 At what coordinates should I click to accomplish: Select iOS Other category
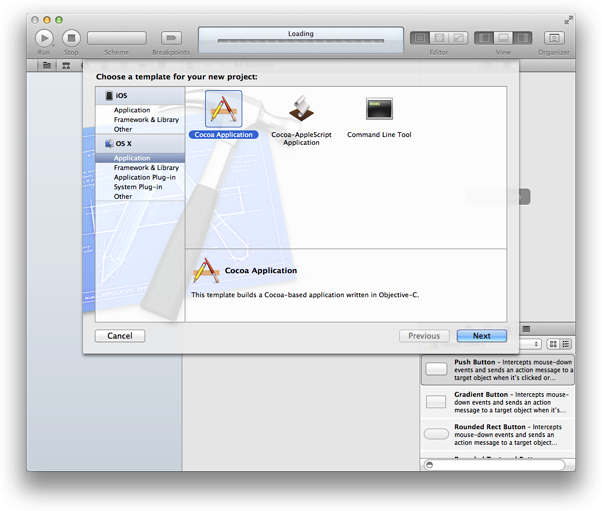tap(123, 129)
